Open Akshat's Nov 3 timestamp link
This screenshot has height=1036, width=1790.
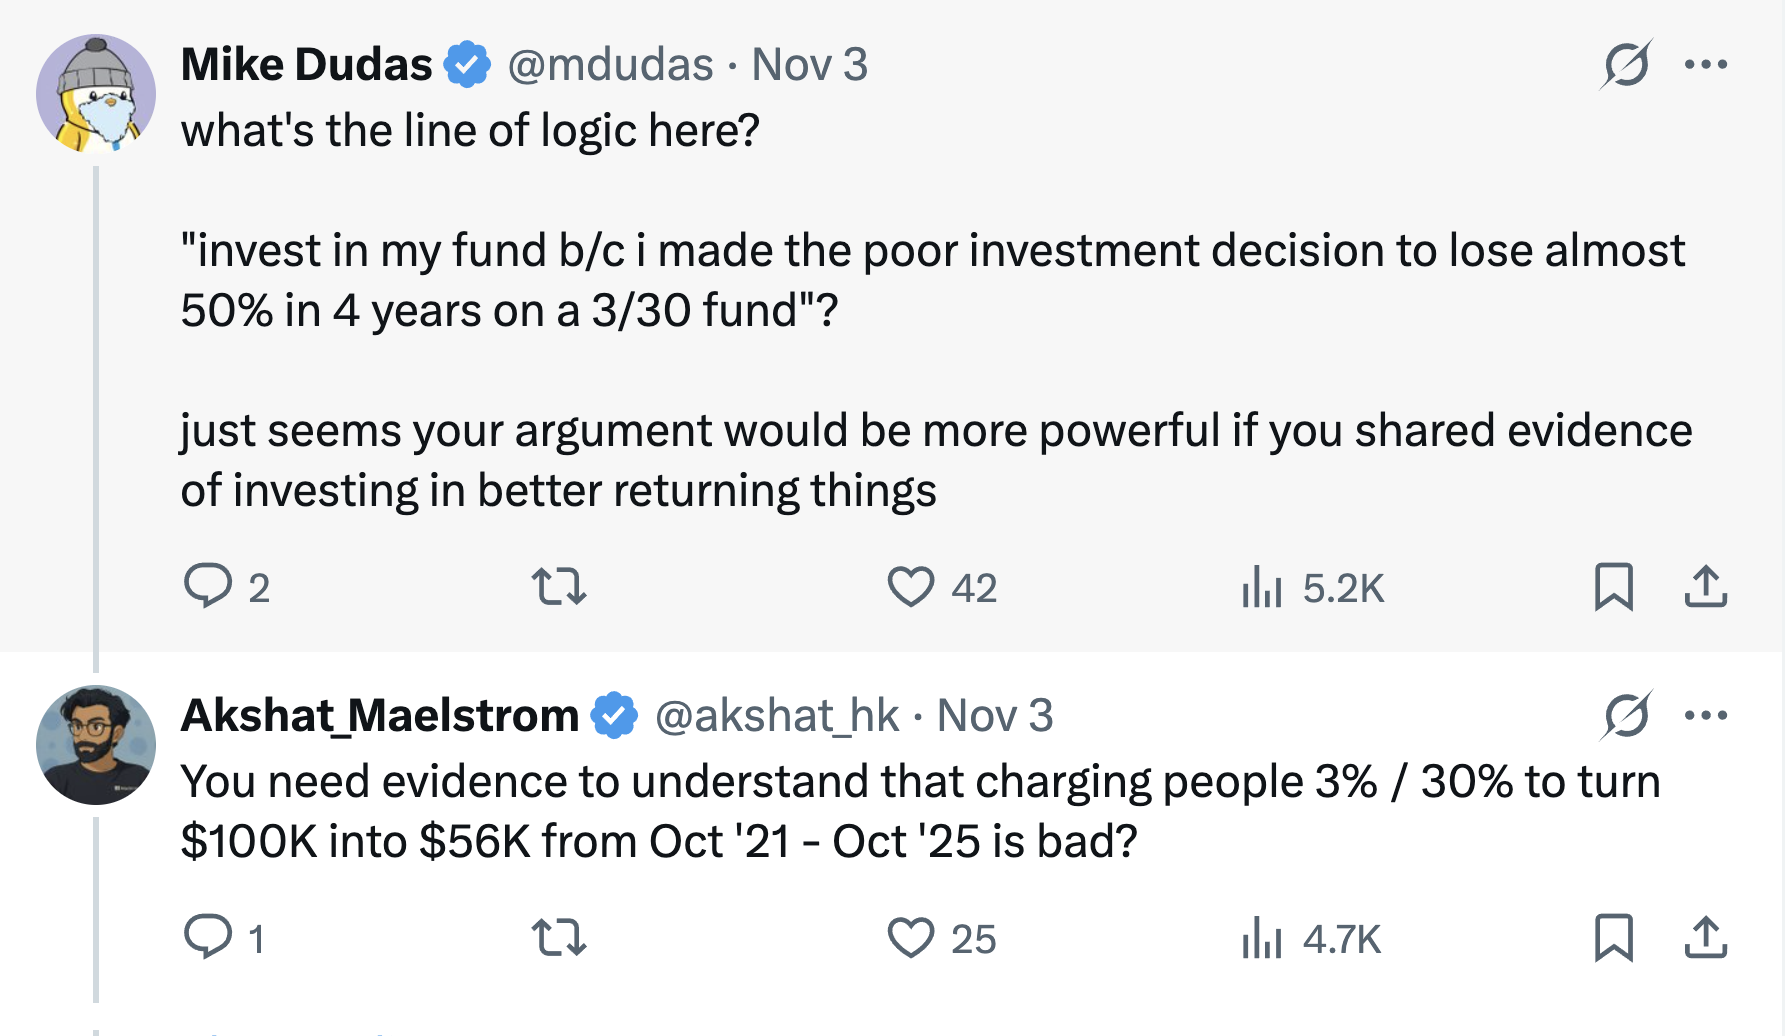(x=993, y=714)
